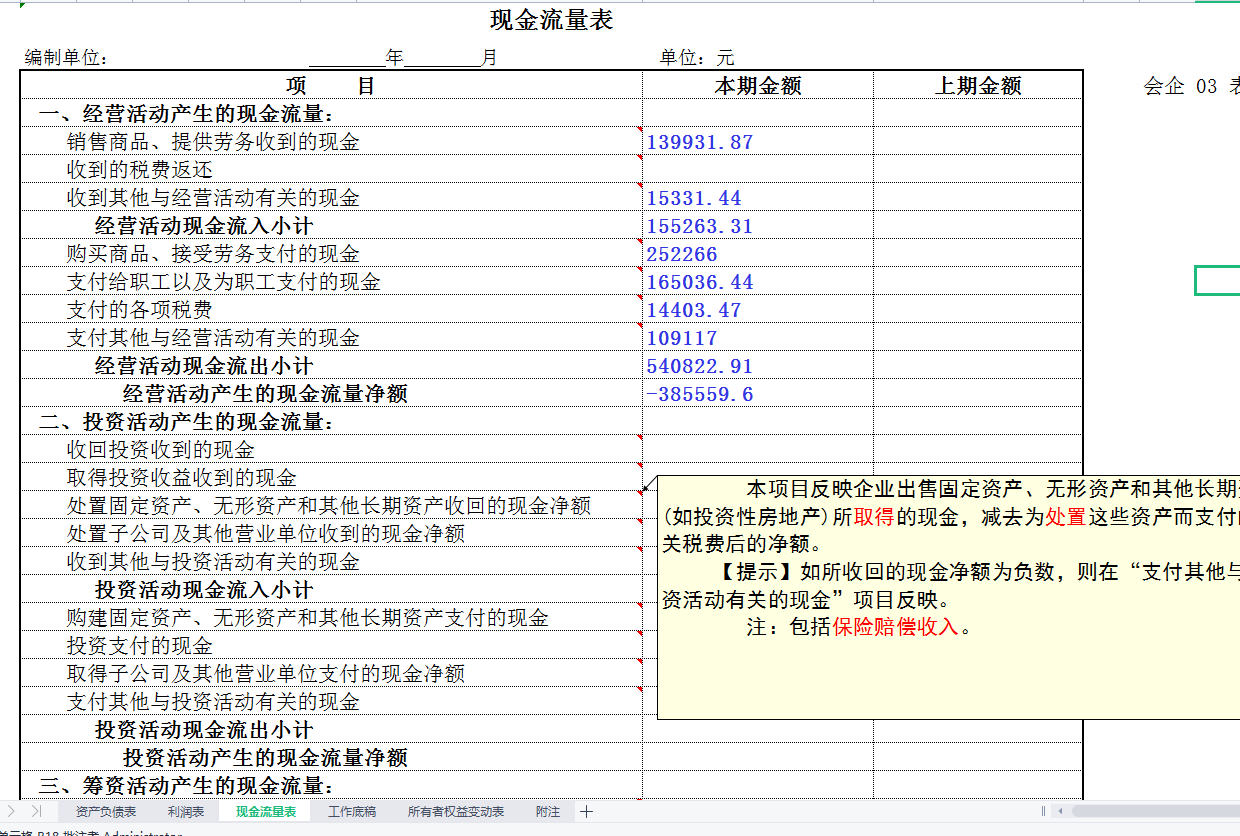Viewport: 1240px width, 836px height.
Task: Select row 销售商品、提供劳务收到的现金
Action: point(213,142)
